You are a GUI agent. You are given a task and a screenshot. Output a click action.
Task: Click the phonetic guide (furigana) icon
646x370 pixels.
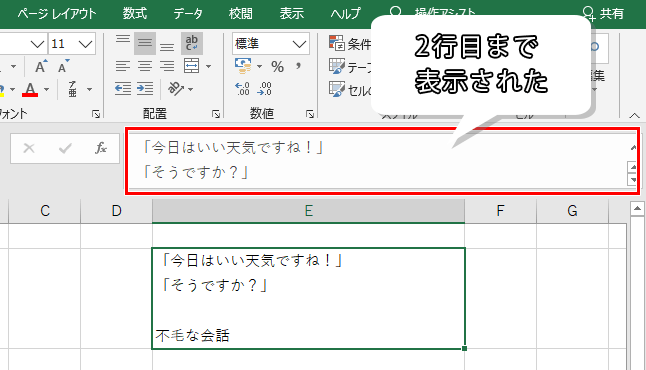[73, 89]
